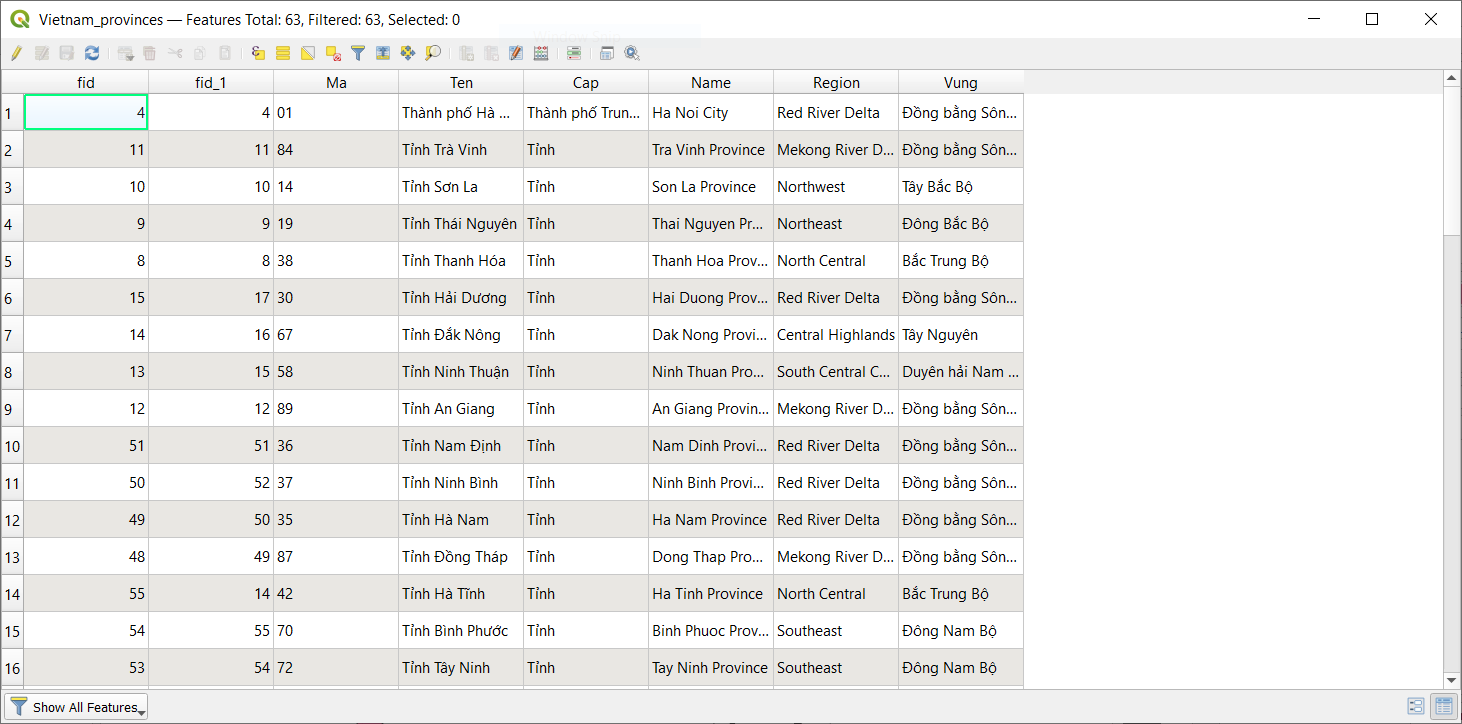Click the vertical scrollbar down arrow
1462x724 pixels.
[1452, 680]
